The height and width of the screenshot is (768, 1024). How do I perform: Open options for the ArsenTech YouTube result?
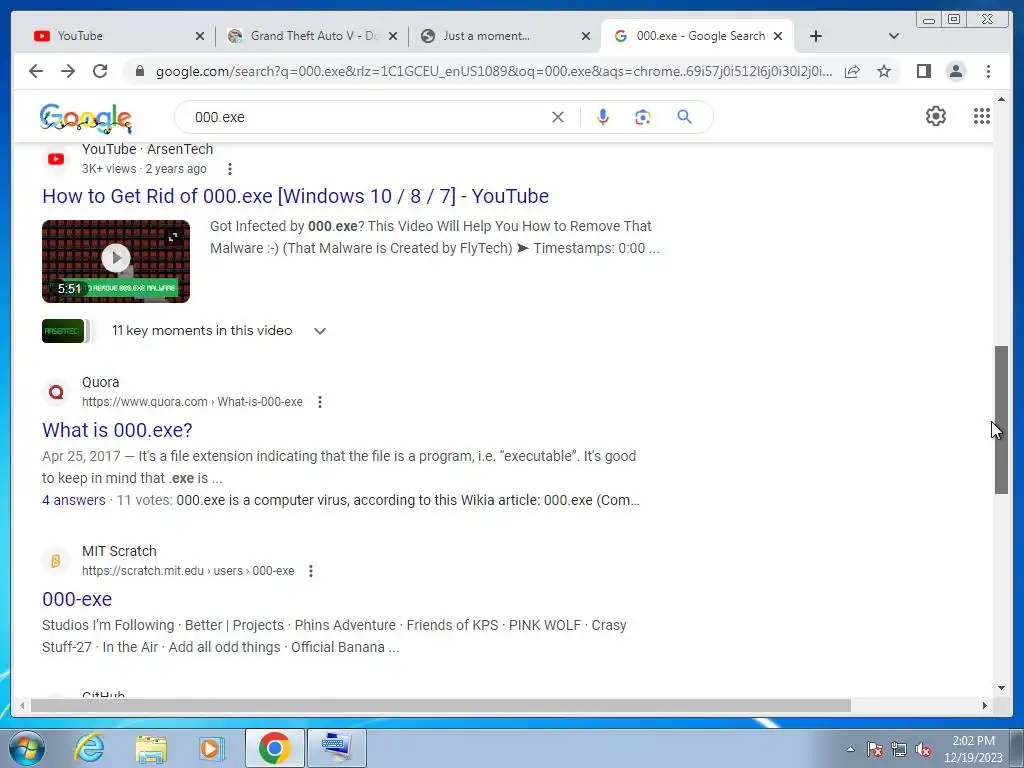pos(229,169)
